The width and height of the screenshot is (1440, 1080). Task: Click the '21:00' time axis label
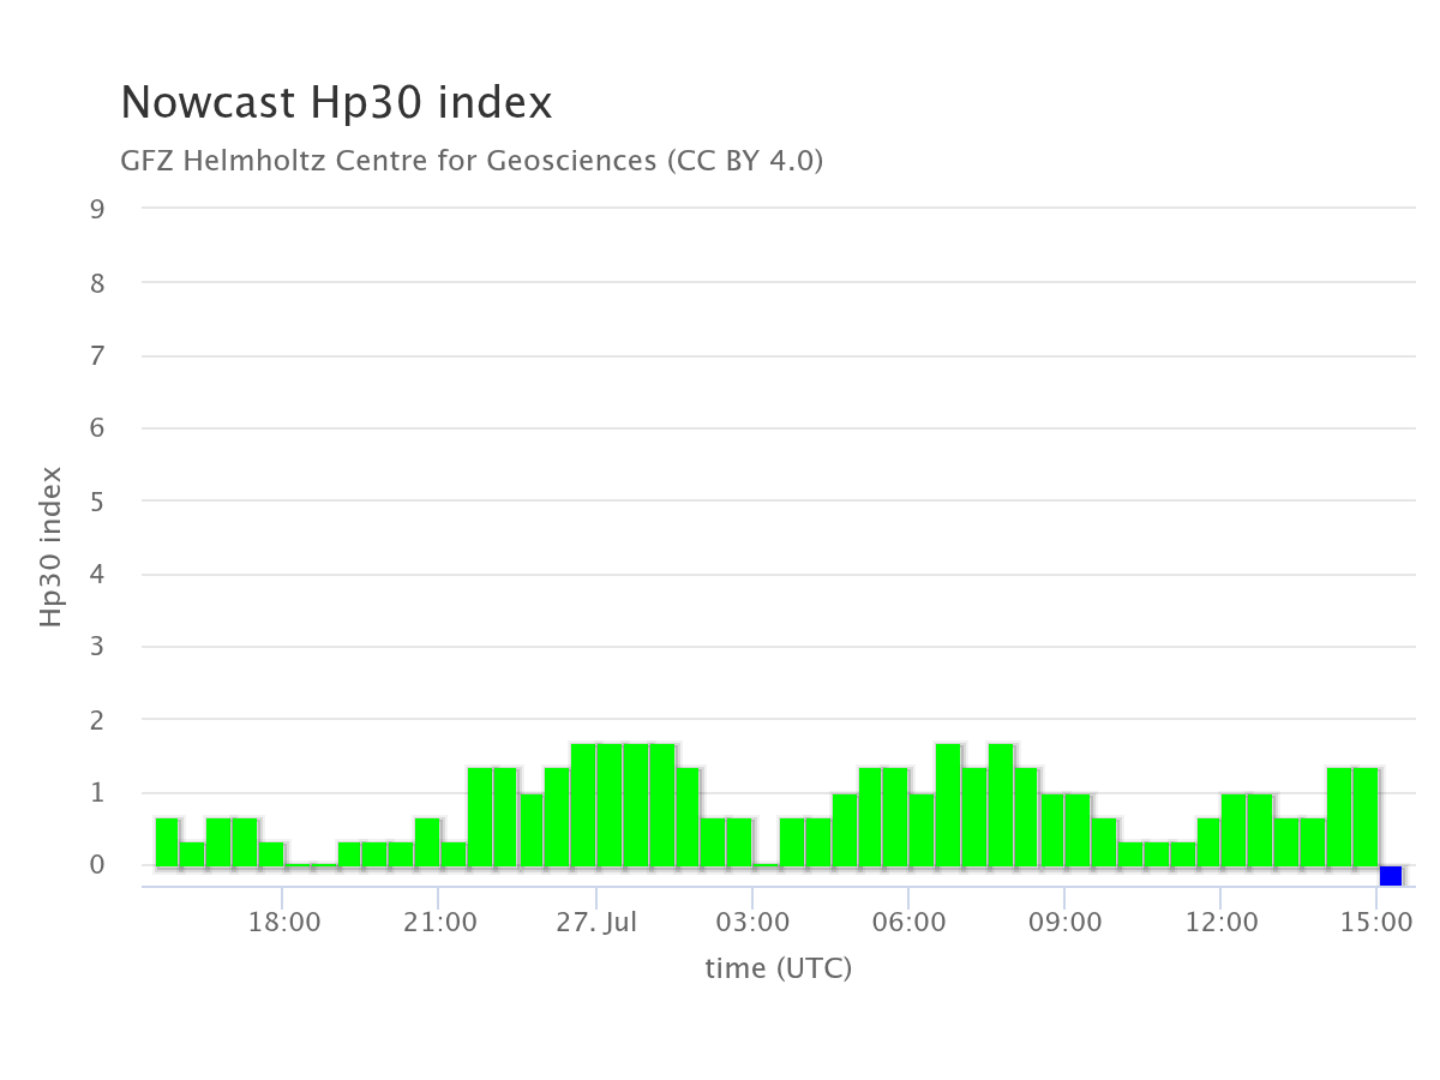(440, 922)
